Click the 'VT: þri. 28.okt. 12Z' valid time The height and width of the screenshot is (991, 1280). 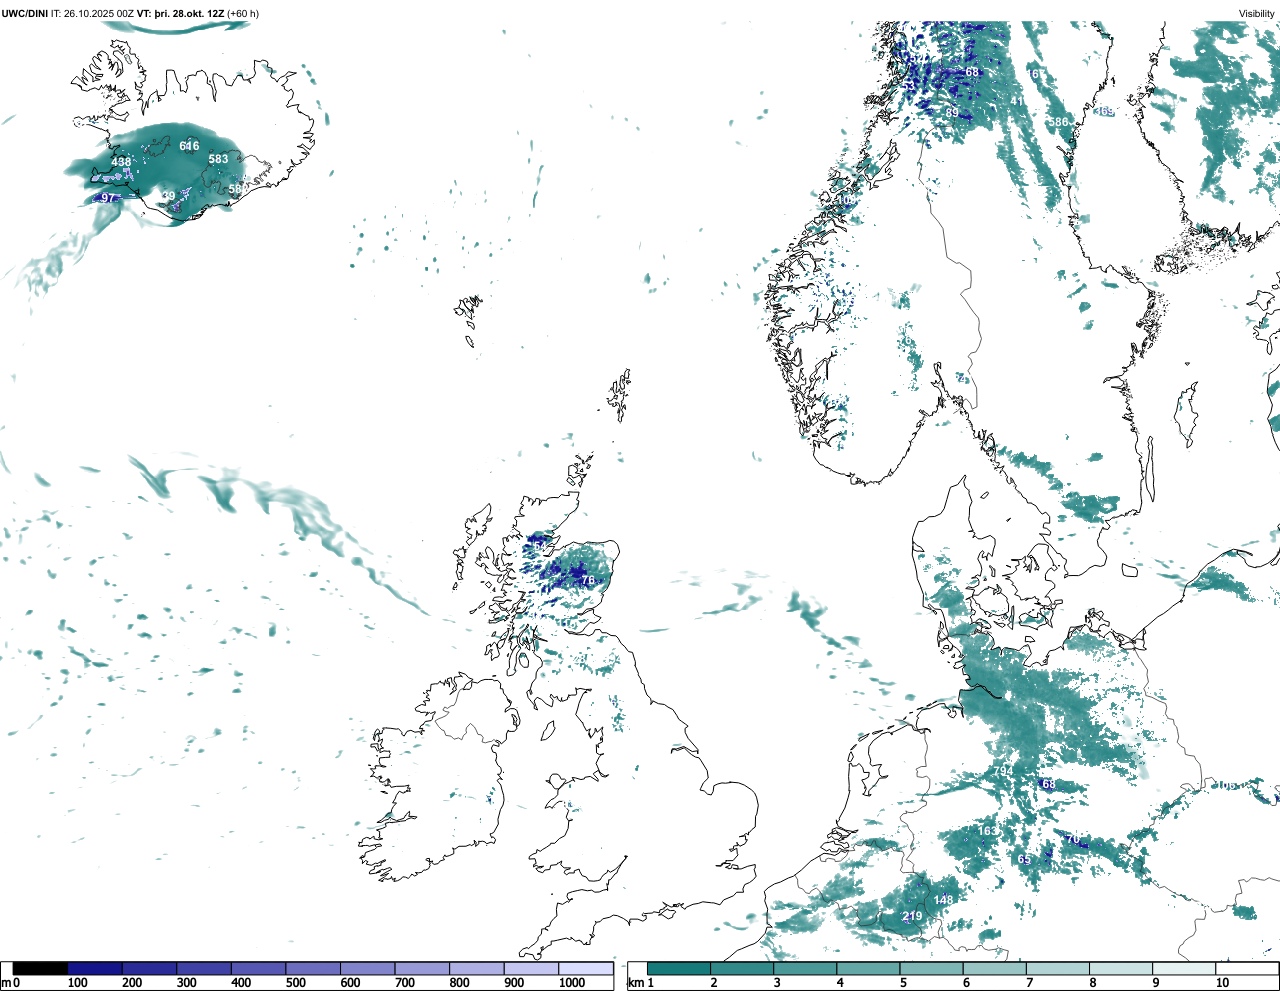tap(180, 13)
